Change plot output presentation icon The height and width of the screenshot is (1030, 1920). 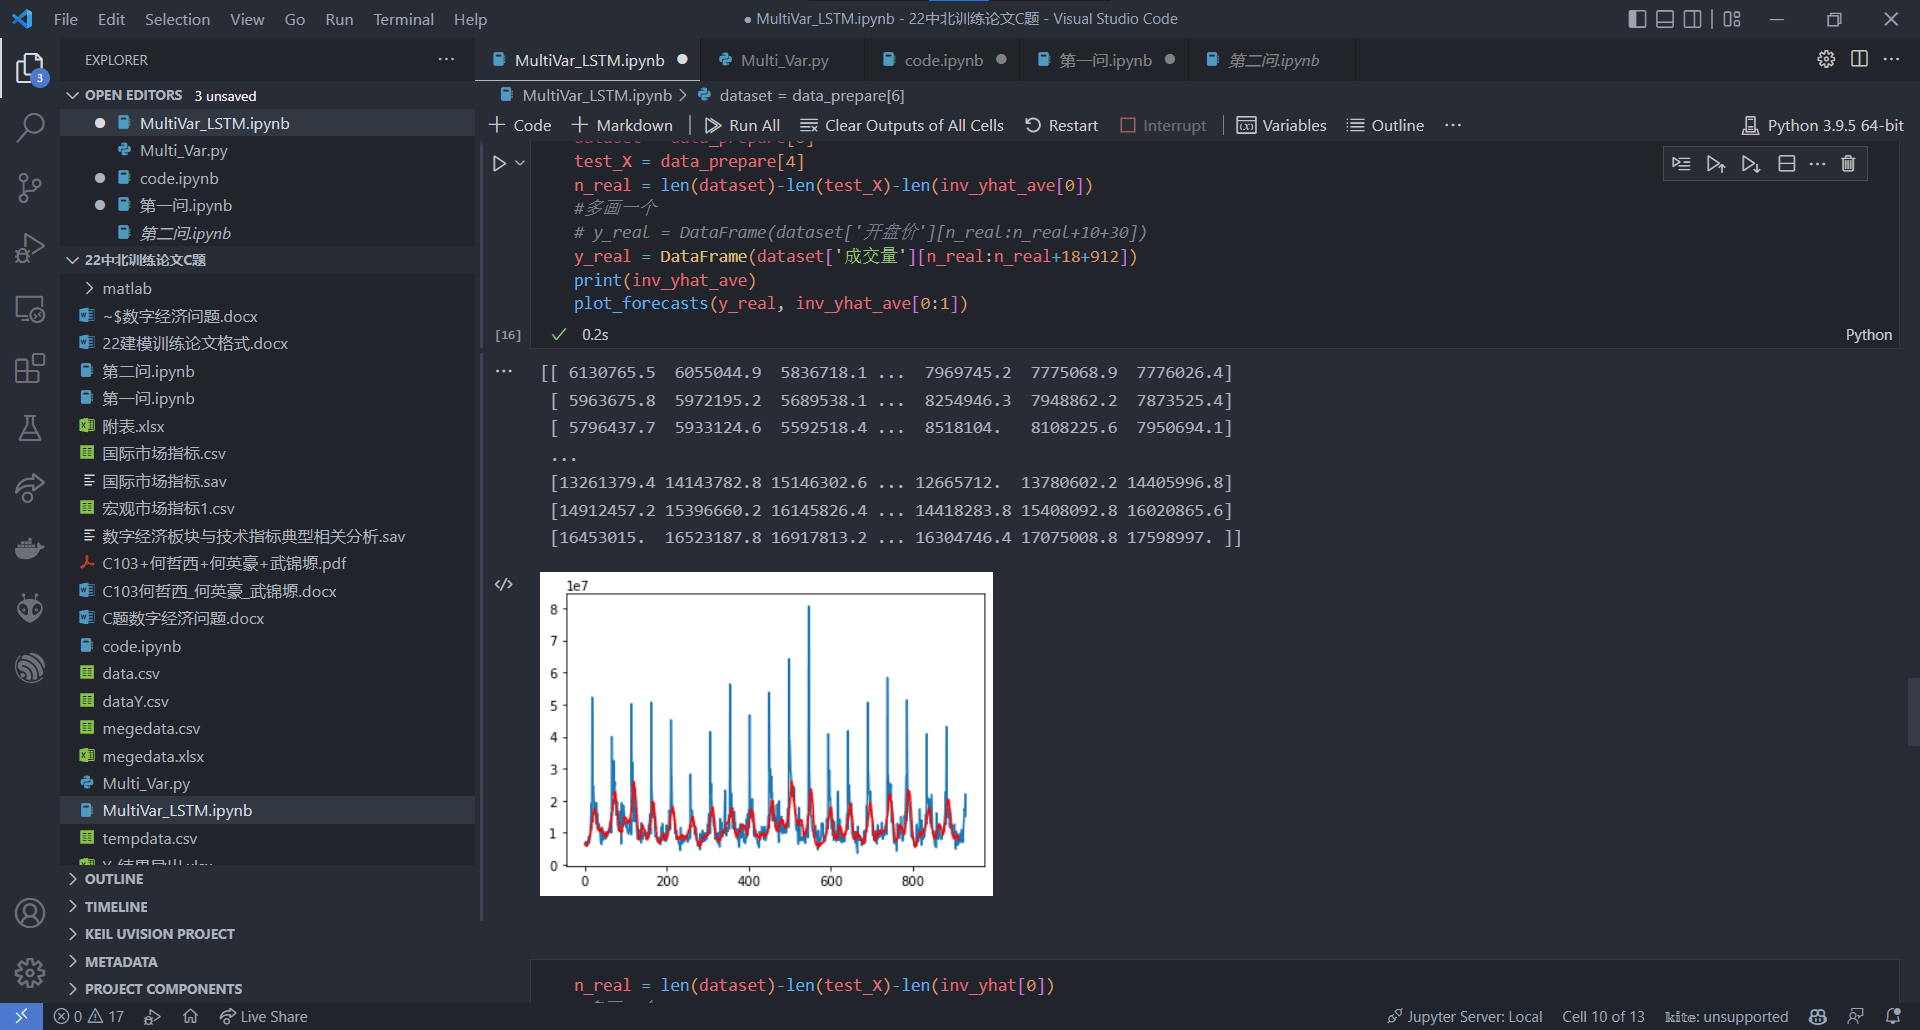pos(504,584)
